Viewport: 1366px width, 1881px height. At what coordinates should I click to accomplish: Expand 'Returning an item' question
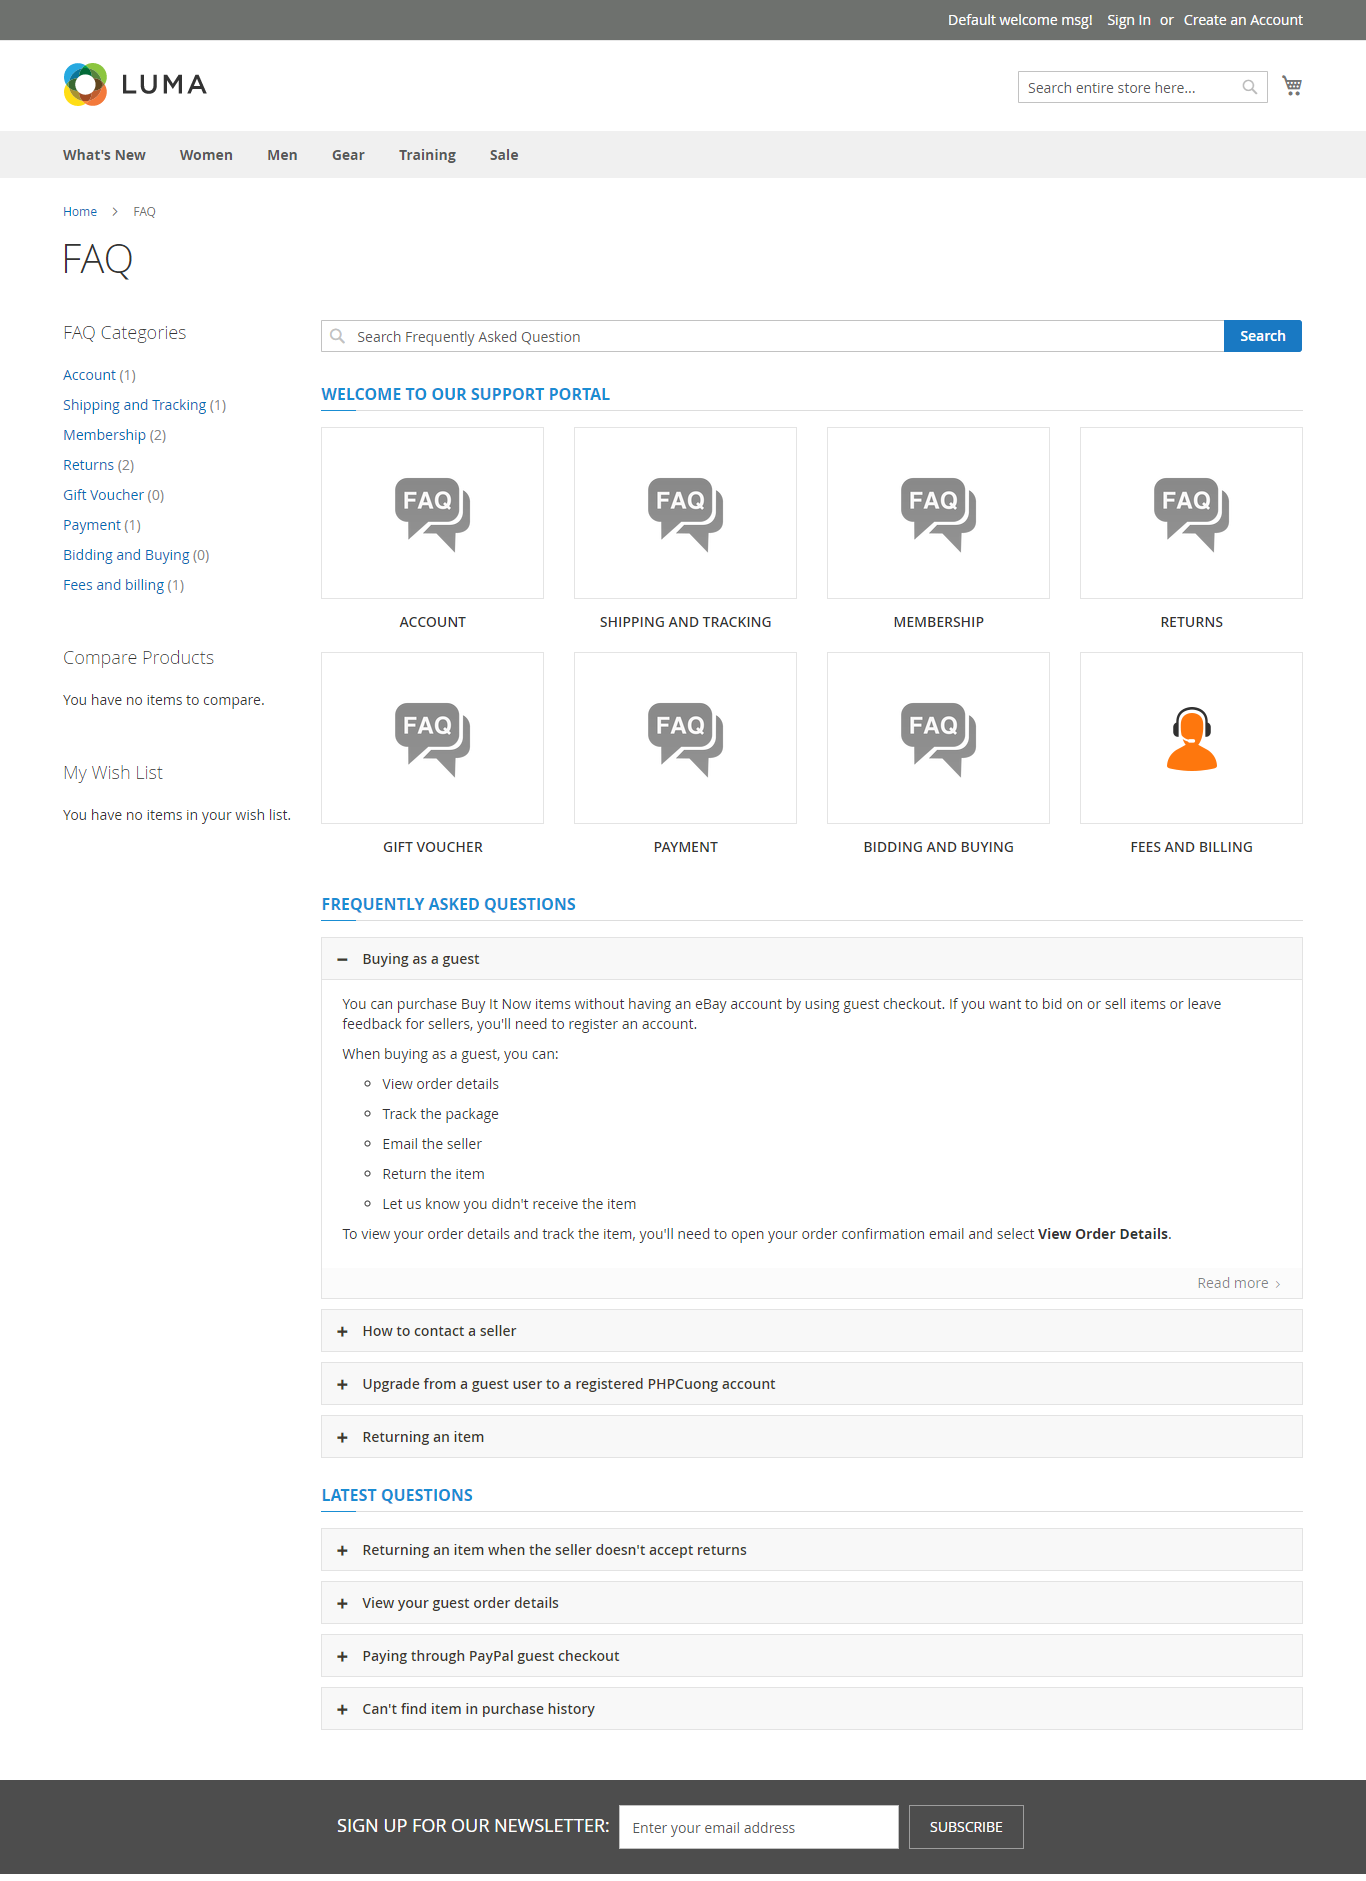pyautogui.click(x=423, y=1437)
